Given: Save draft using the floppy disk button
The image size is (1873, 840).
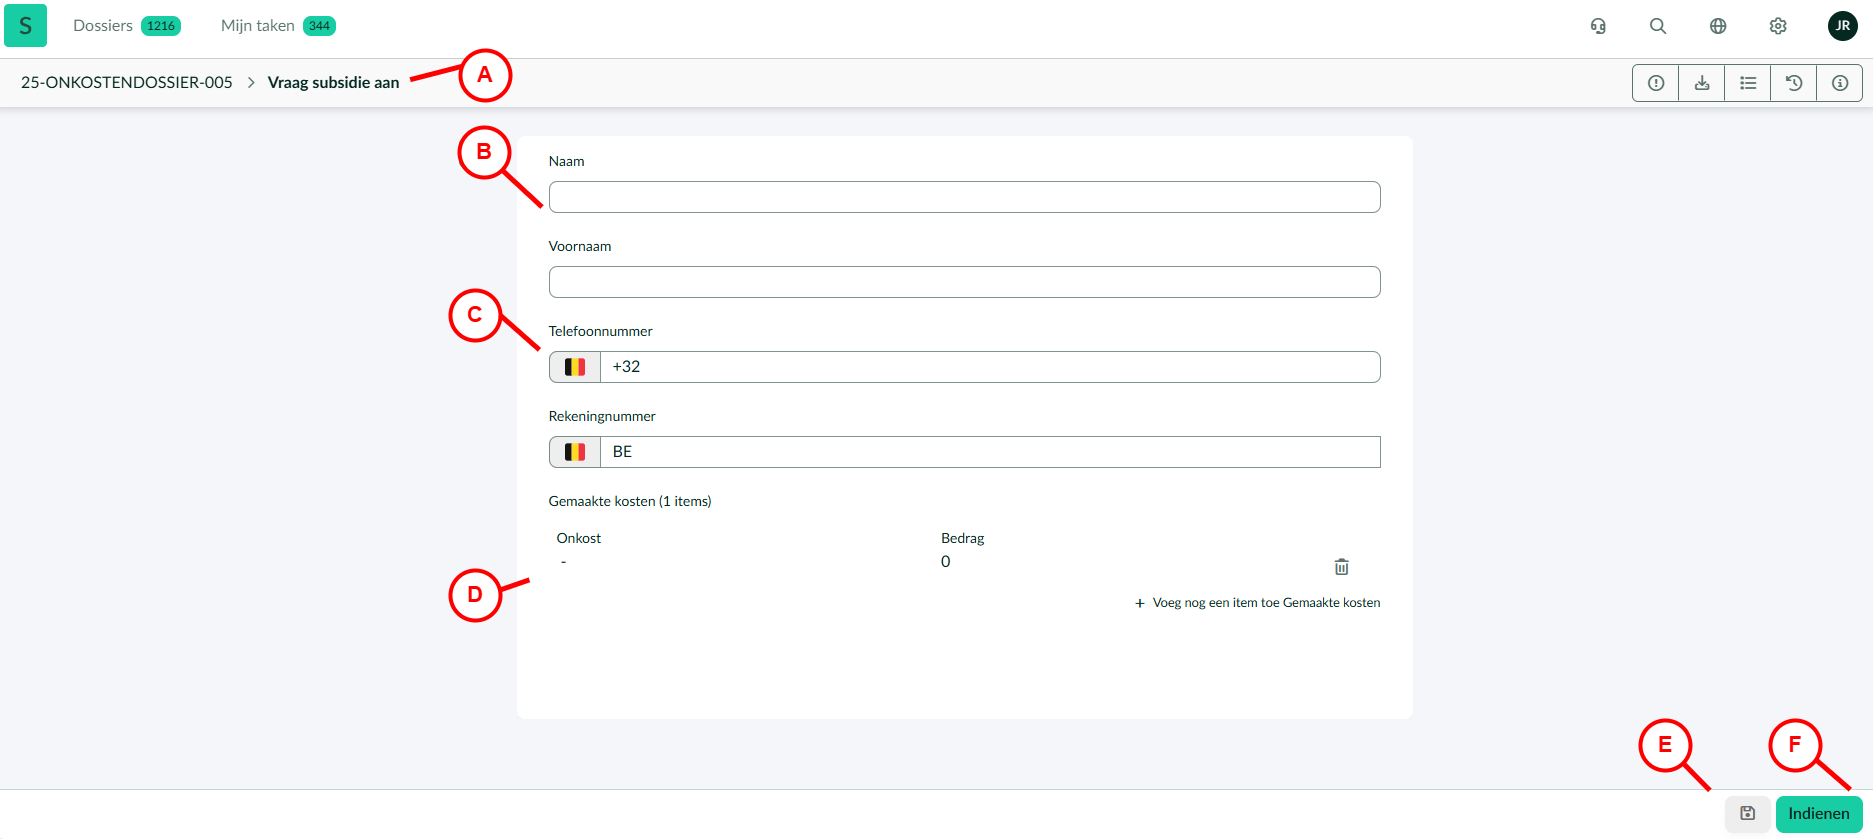Looking at the screenshot, I should coord(1748,814).
